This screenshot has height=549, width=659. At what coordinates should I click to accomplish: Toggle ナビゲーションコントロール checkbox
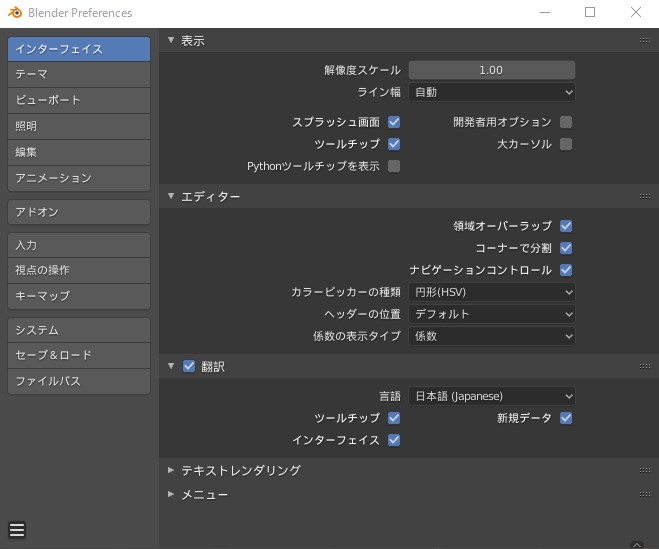point(566,270)
